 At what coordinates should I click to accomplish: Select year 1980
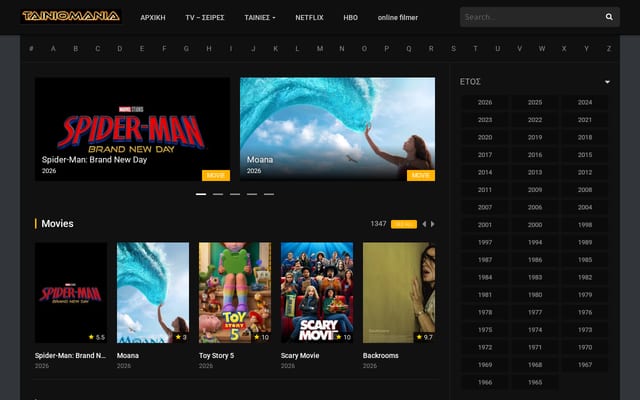pyautogui.click(x=535, y=295)
